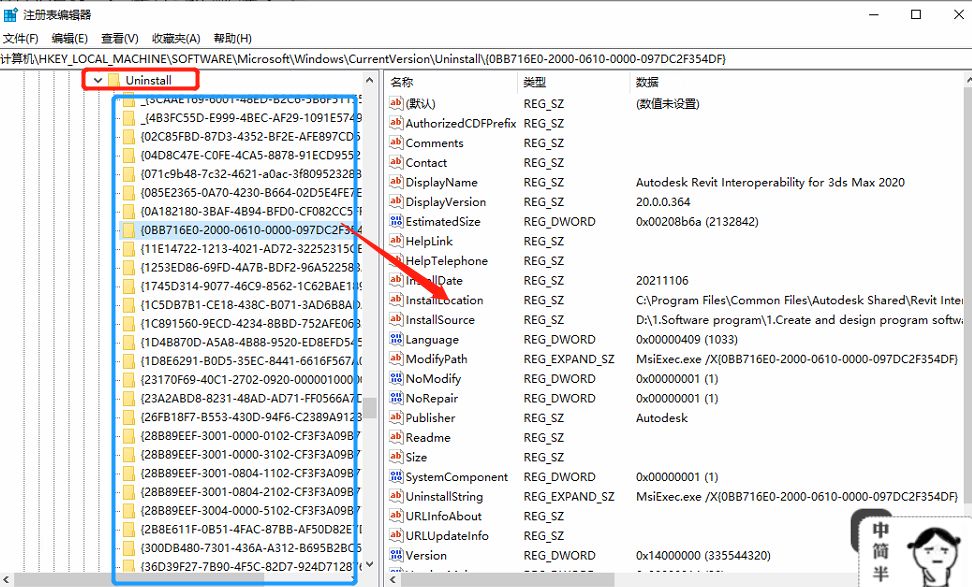Screen dimensions: 972x587
Task: Click the 数据 column header
Action: [x=647, y=82]
